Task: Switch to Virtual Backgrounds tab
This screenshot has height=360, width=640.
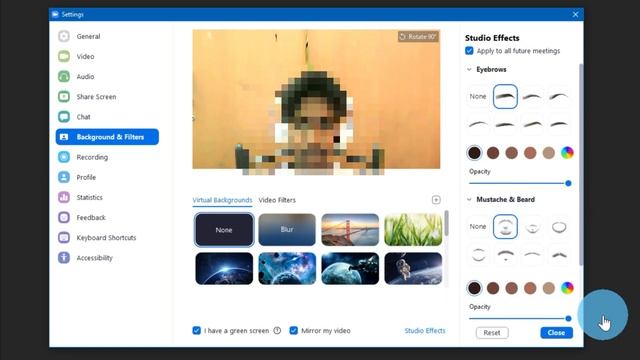Action: (x=222, y=200)
